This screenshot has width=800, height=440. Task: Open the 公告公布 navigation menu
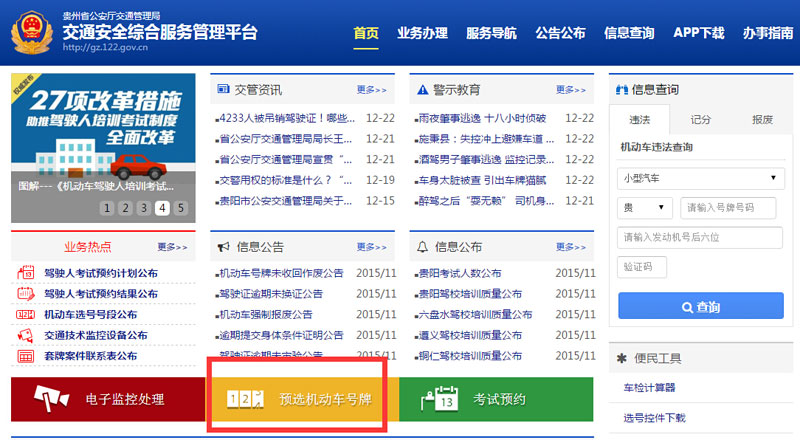pyautogui.click(x=560, y=33)
